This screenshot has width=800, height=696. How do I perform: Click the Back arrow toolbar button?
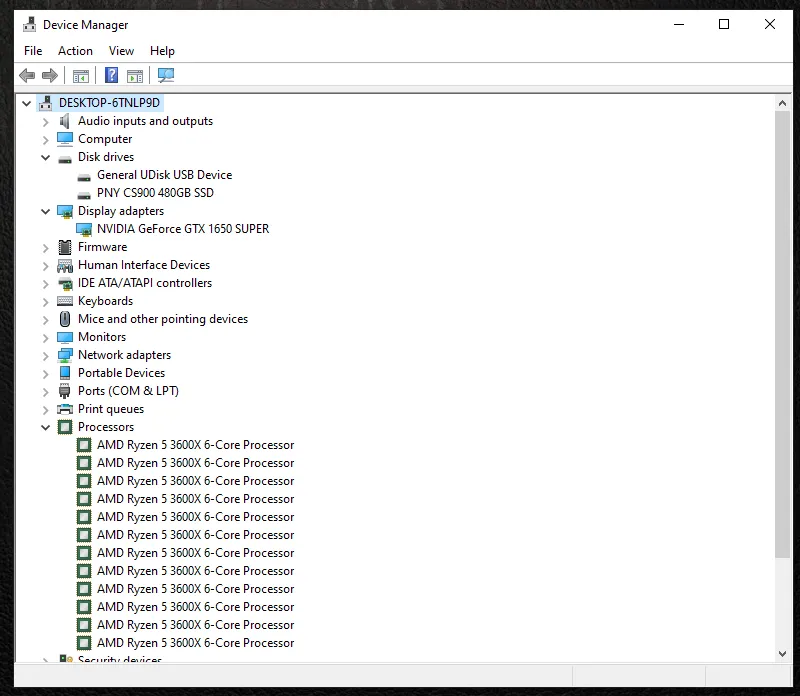click(27, 75)
